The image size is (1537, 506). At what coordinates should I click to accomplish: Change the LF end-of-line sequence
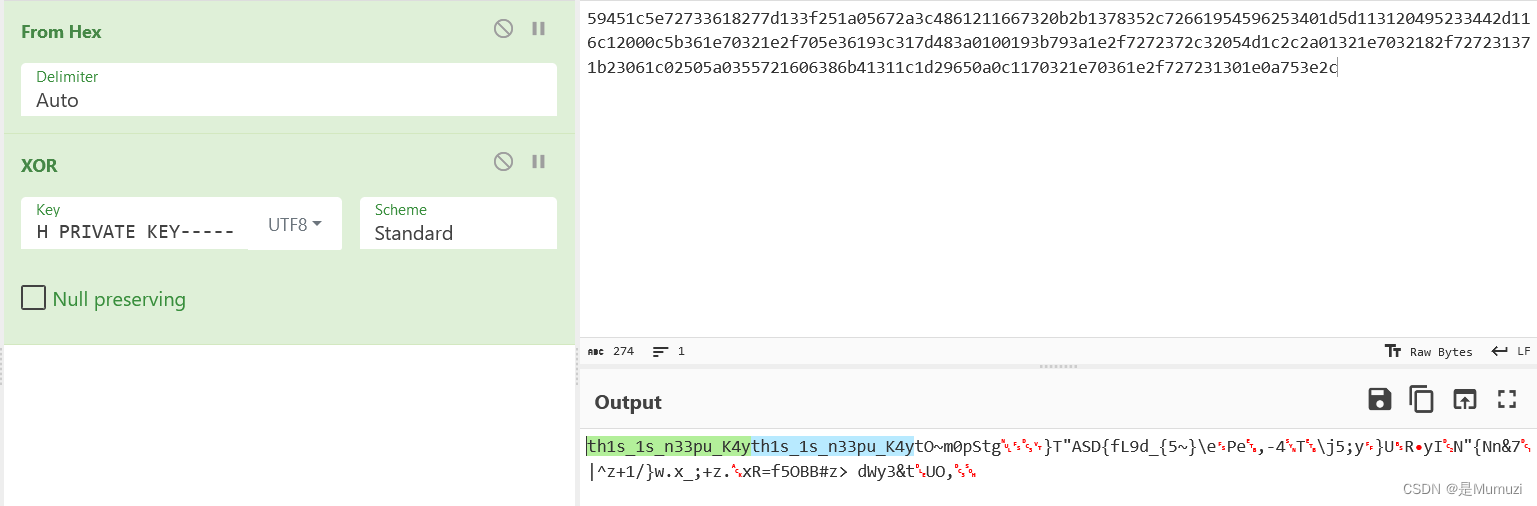point(1510,351)
